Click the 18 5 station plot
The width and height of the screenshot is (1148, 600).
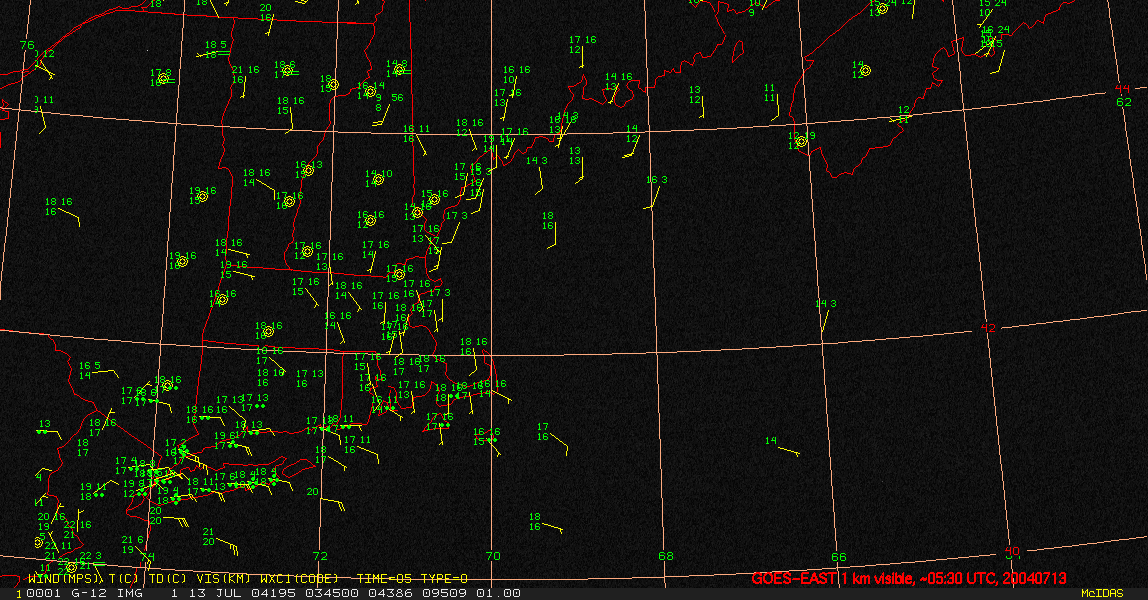[216, 50]
